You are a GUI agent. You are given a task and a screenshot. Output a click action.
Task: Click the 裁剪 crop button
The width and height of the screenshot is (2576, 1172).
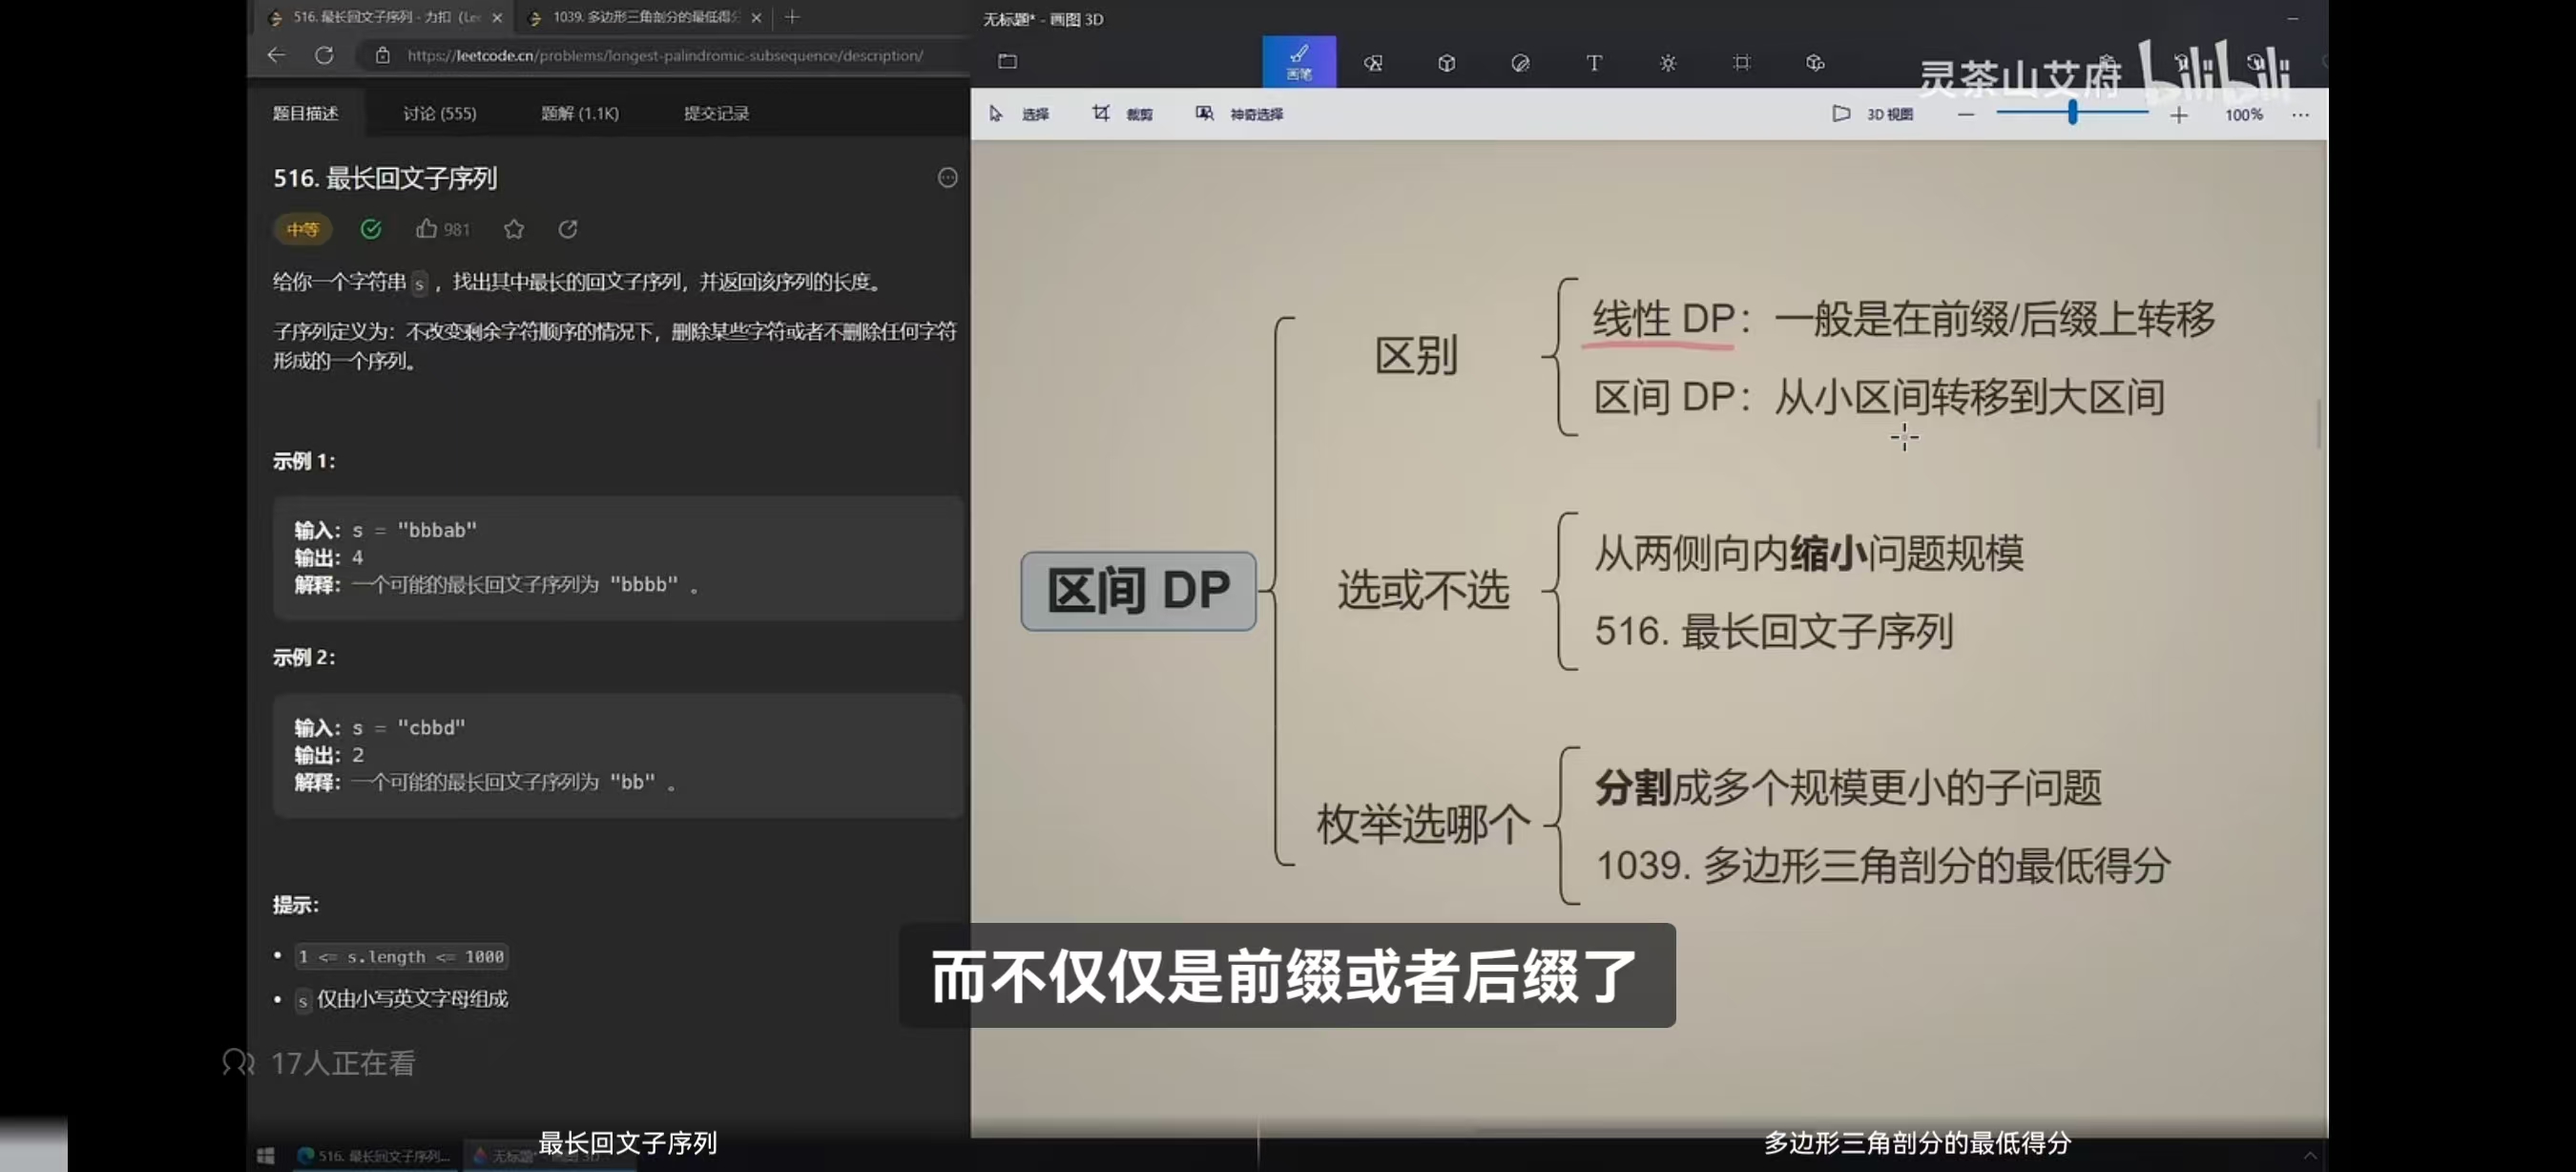tap(1121, 114)
